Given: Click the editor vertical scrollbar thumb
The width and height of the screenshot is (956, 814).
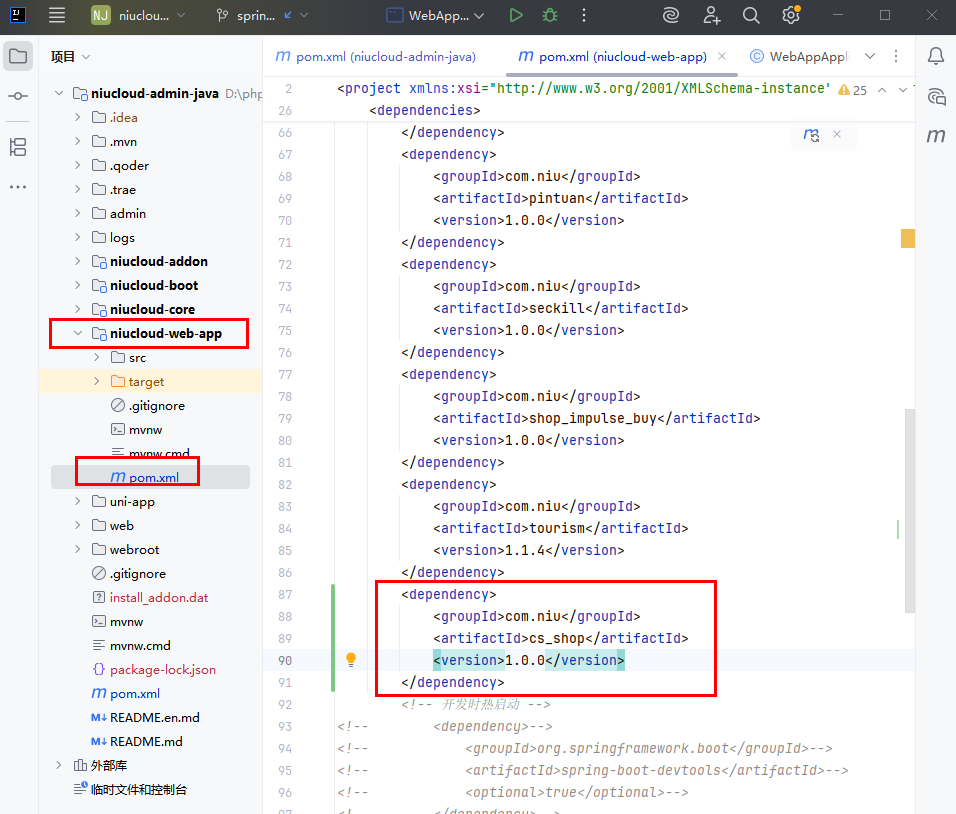Looking at the screenshot, I should tap(909, 510).
